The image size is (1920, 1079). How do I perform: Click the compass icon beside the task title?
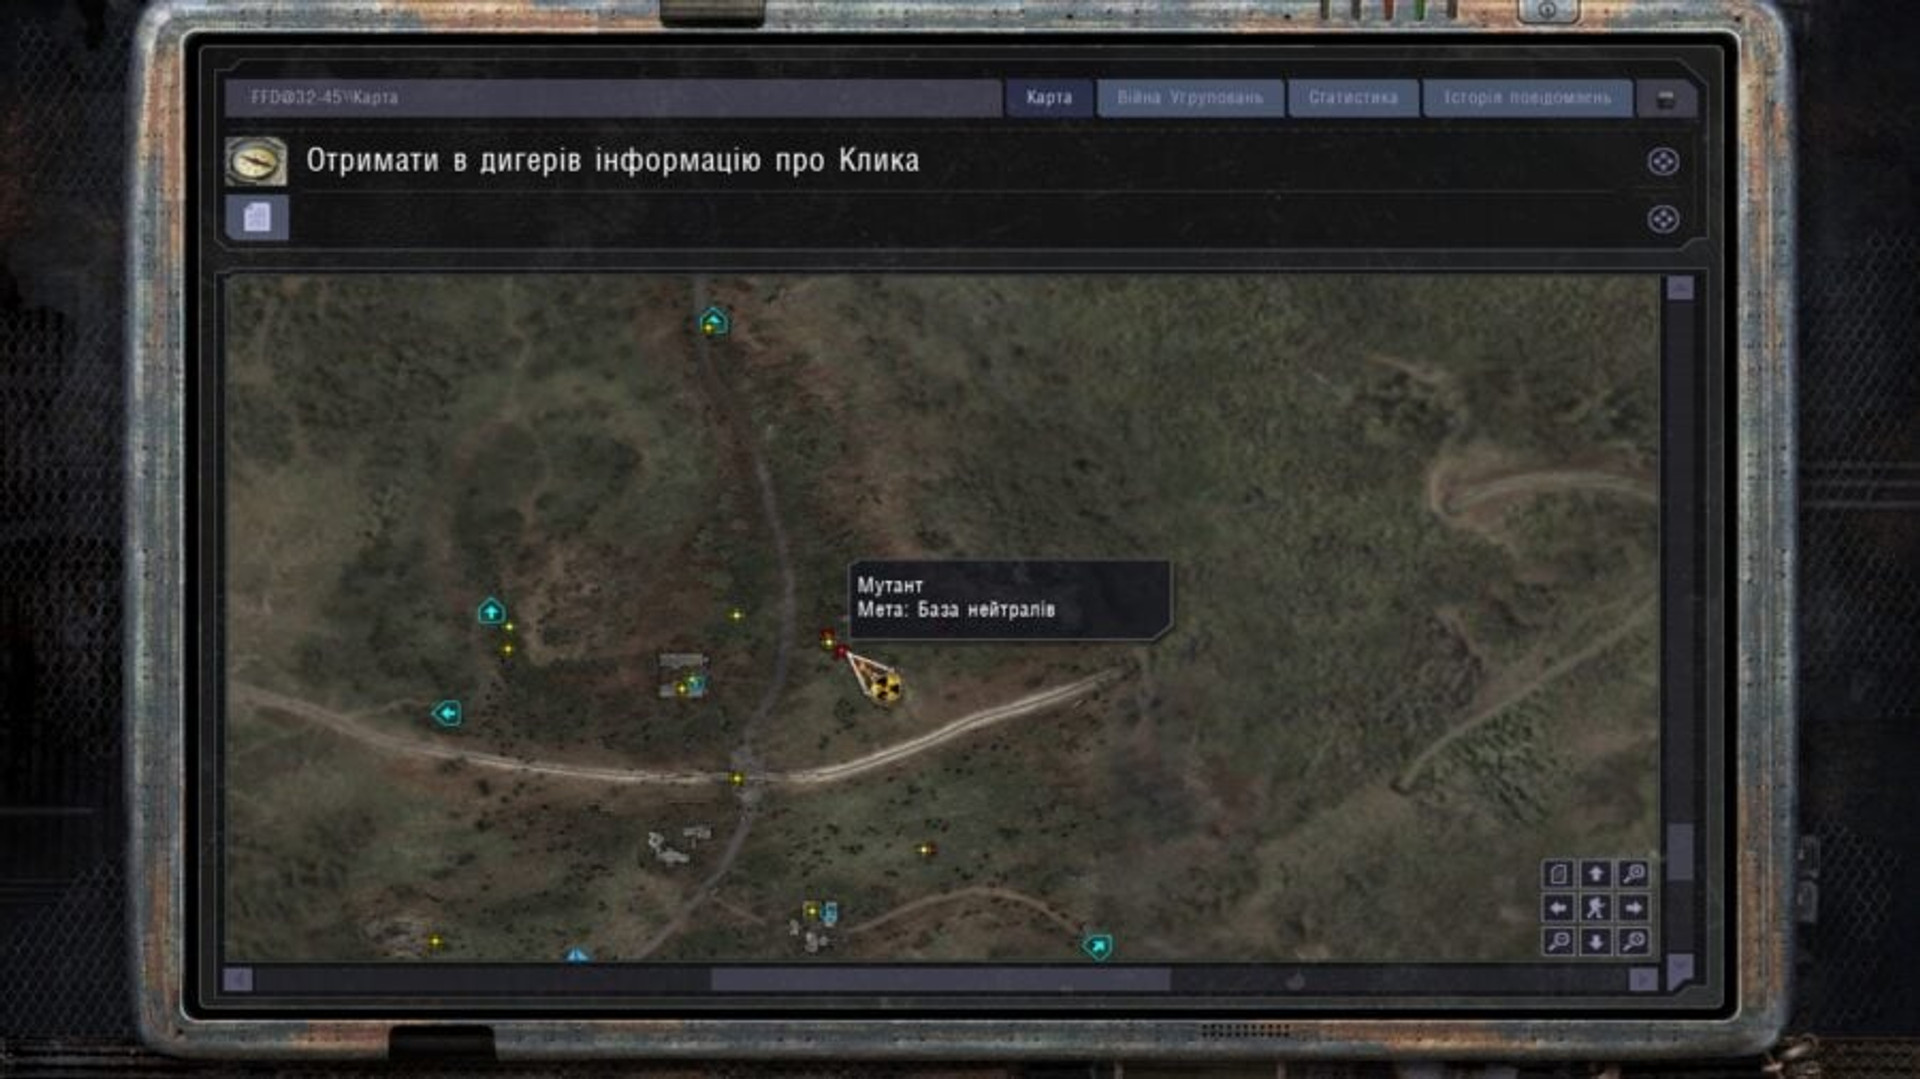[x=256, y=161]
